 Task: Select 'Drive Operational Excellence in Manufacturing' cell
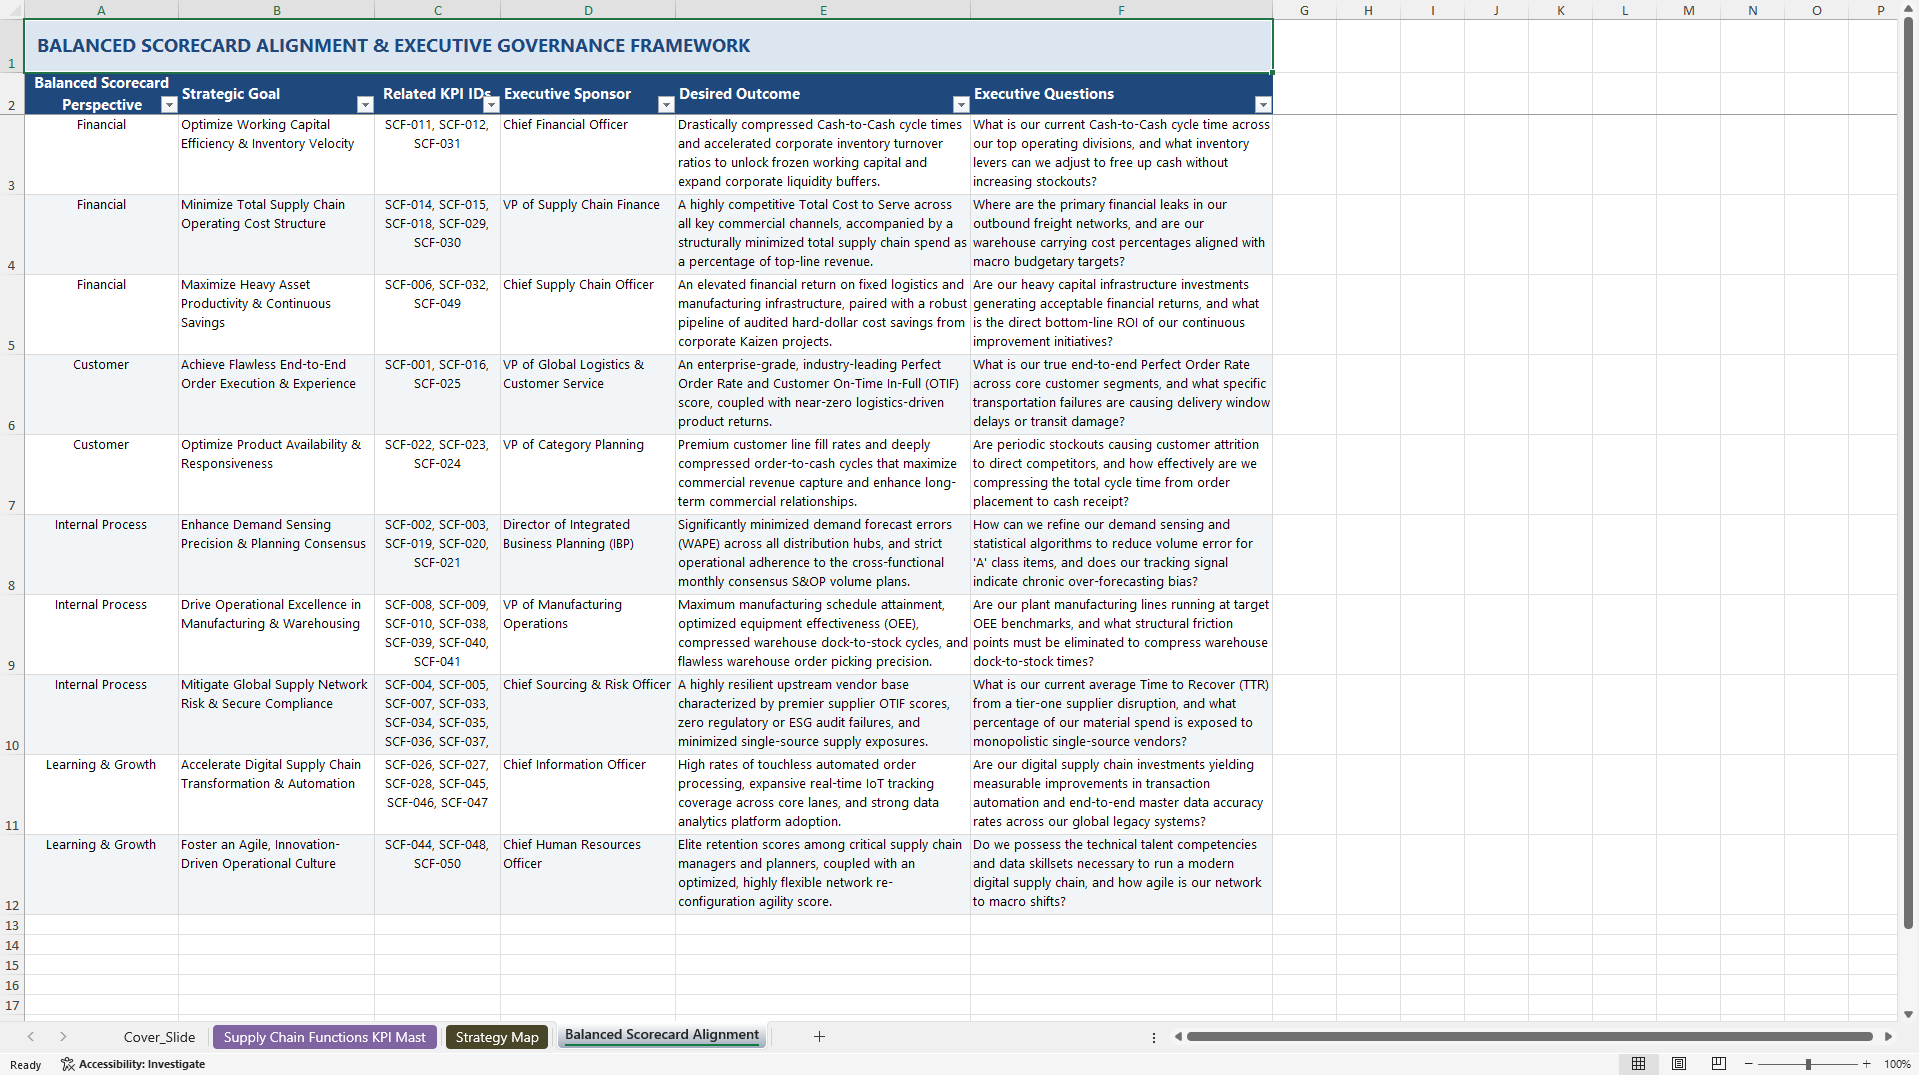pos(276,634)
